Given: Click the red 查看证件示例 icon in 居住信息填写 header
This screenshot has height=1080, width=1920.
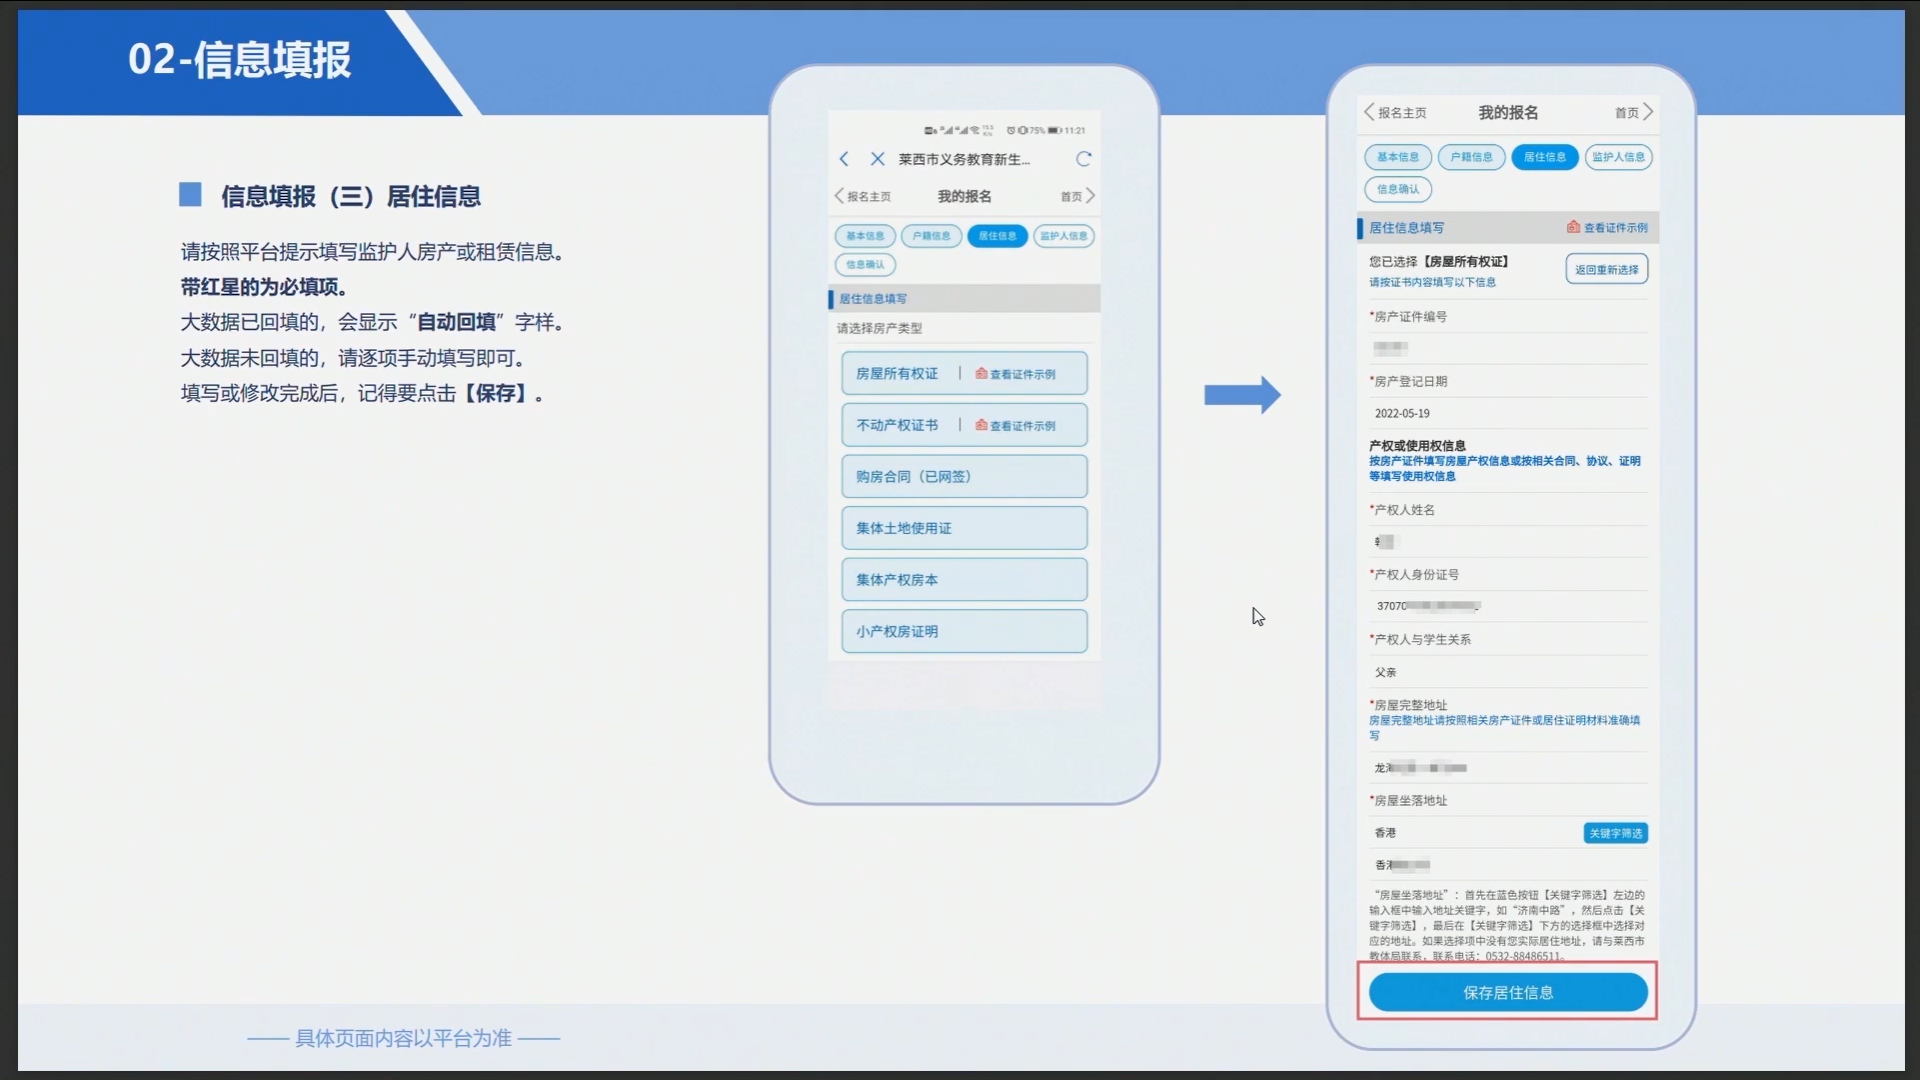Looking at the screenshot, I should click(1573, 227).
